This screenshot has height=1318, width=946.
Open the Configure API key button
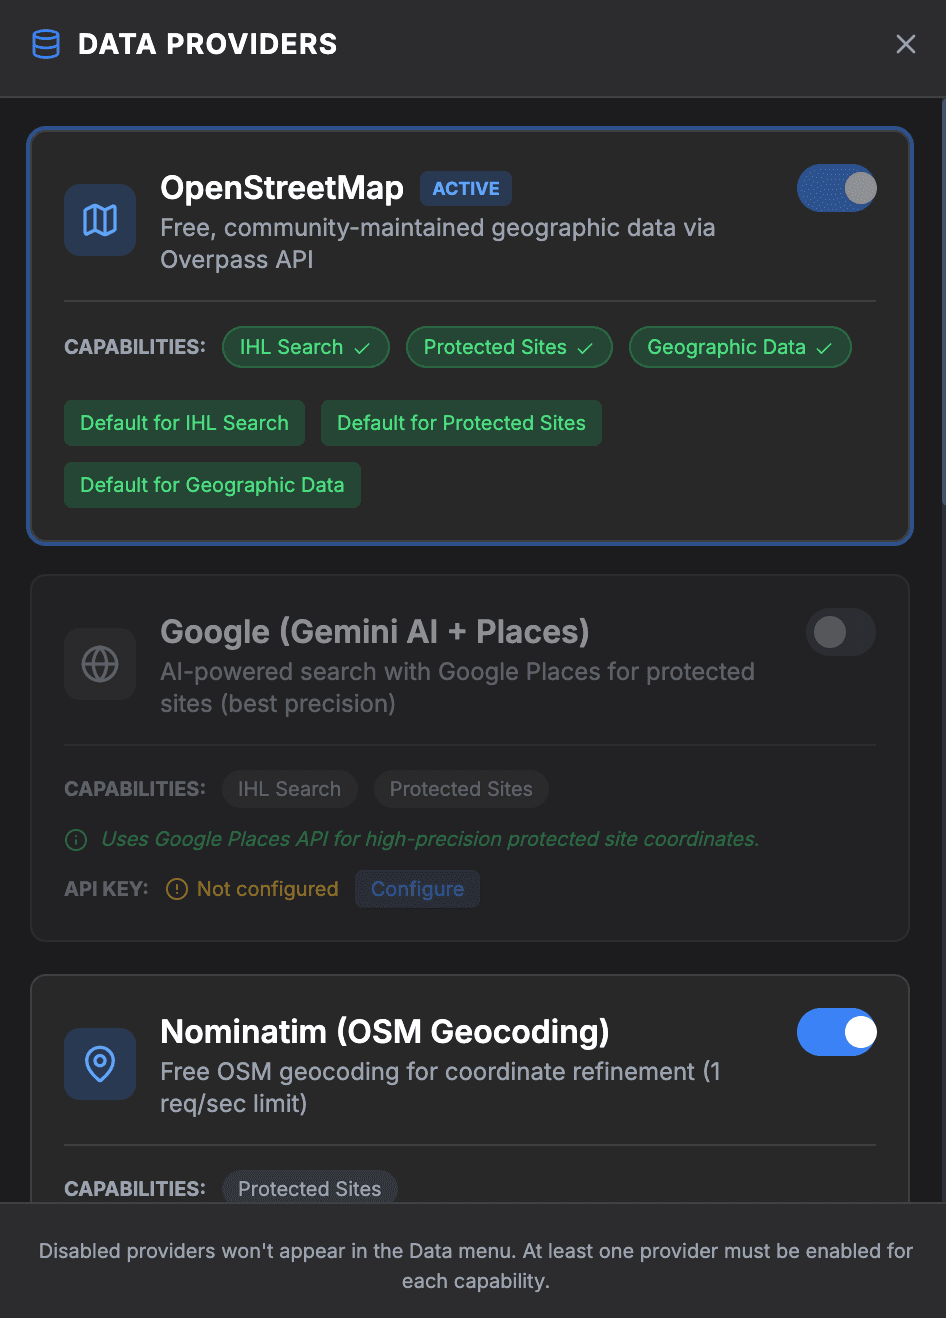[417, 889]
